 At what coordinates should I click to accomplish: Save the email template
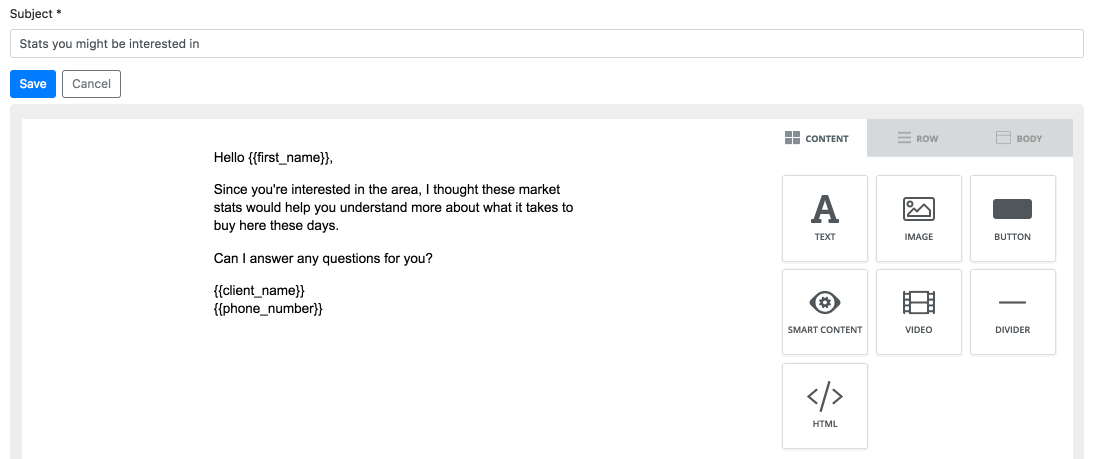point(33,84)
